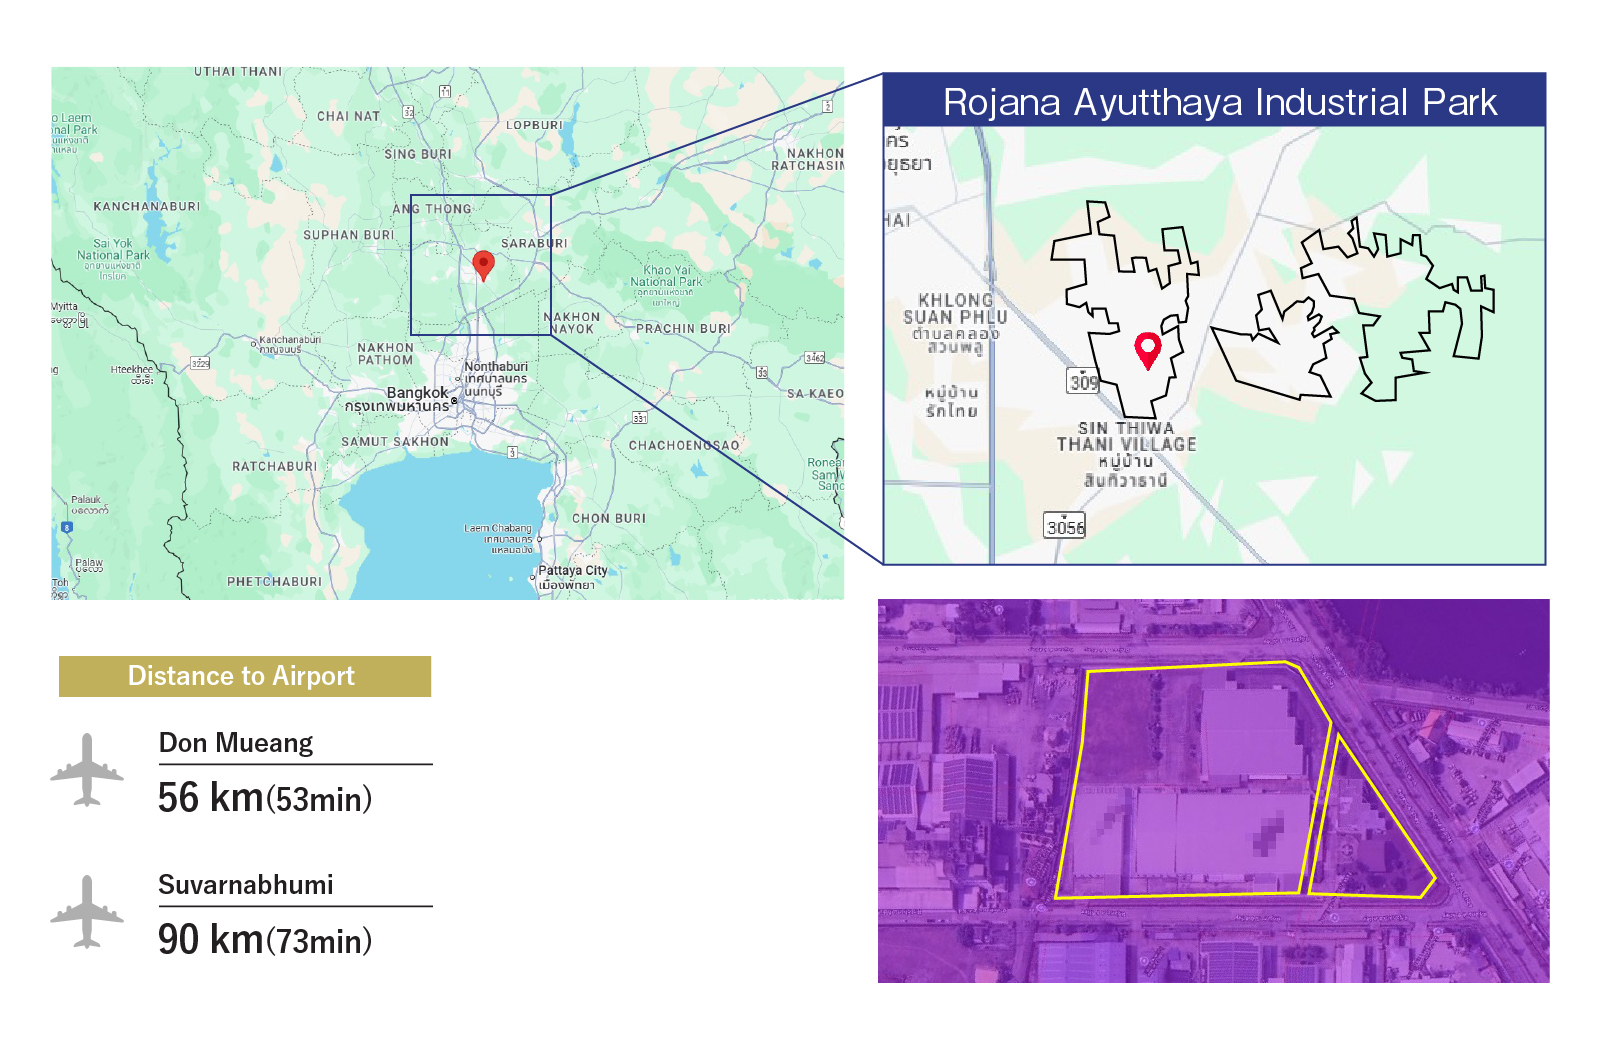1604x1038 pixels.
Task: Click the red location pin on overview map
Action: (x=484, y=265)
